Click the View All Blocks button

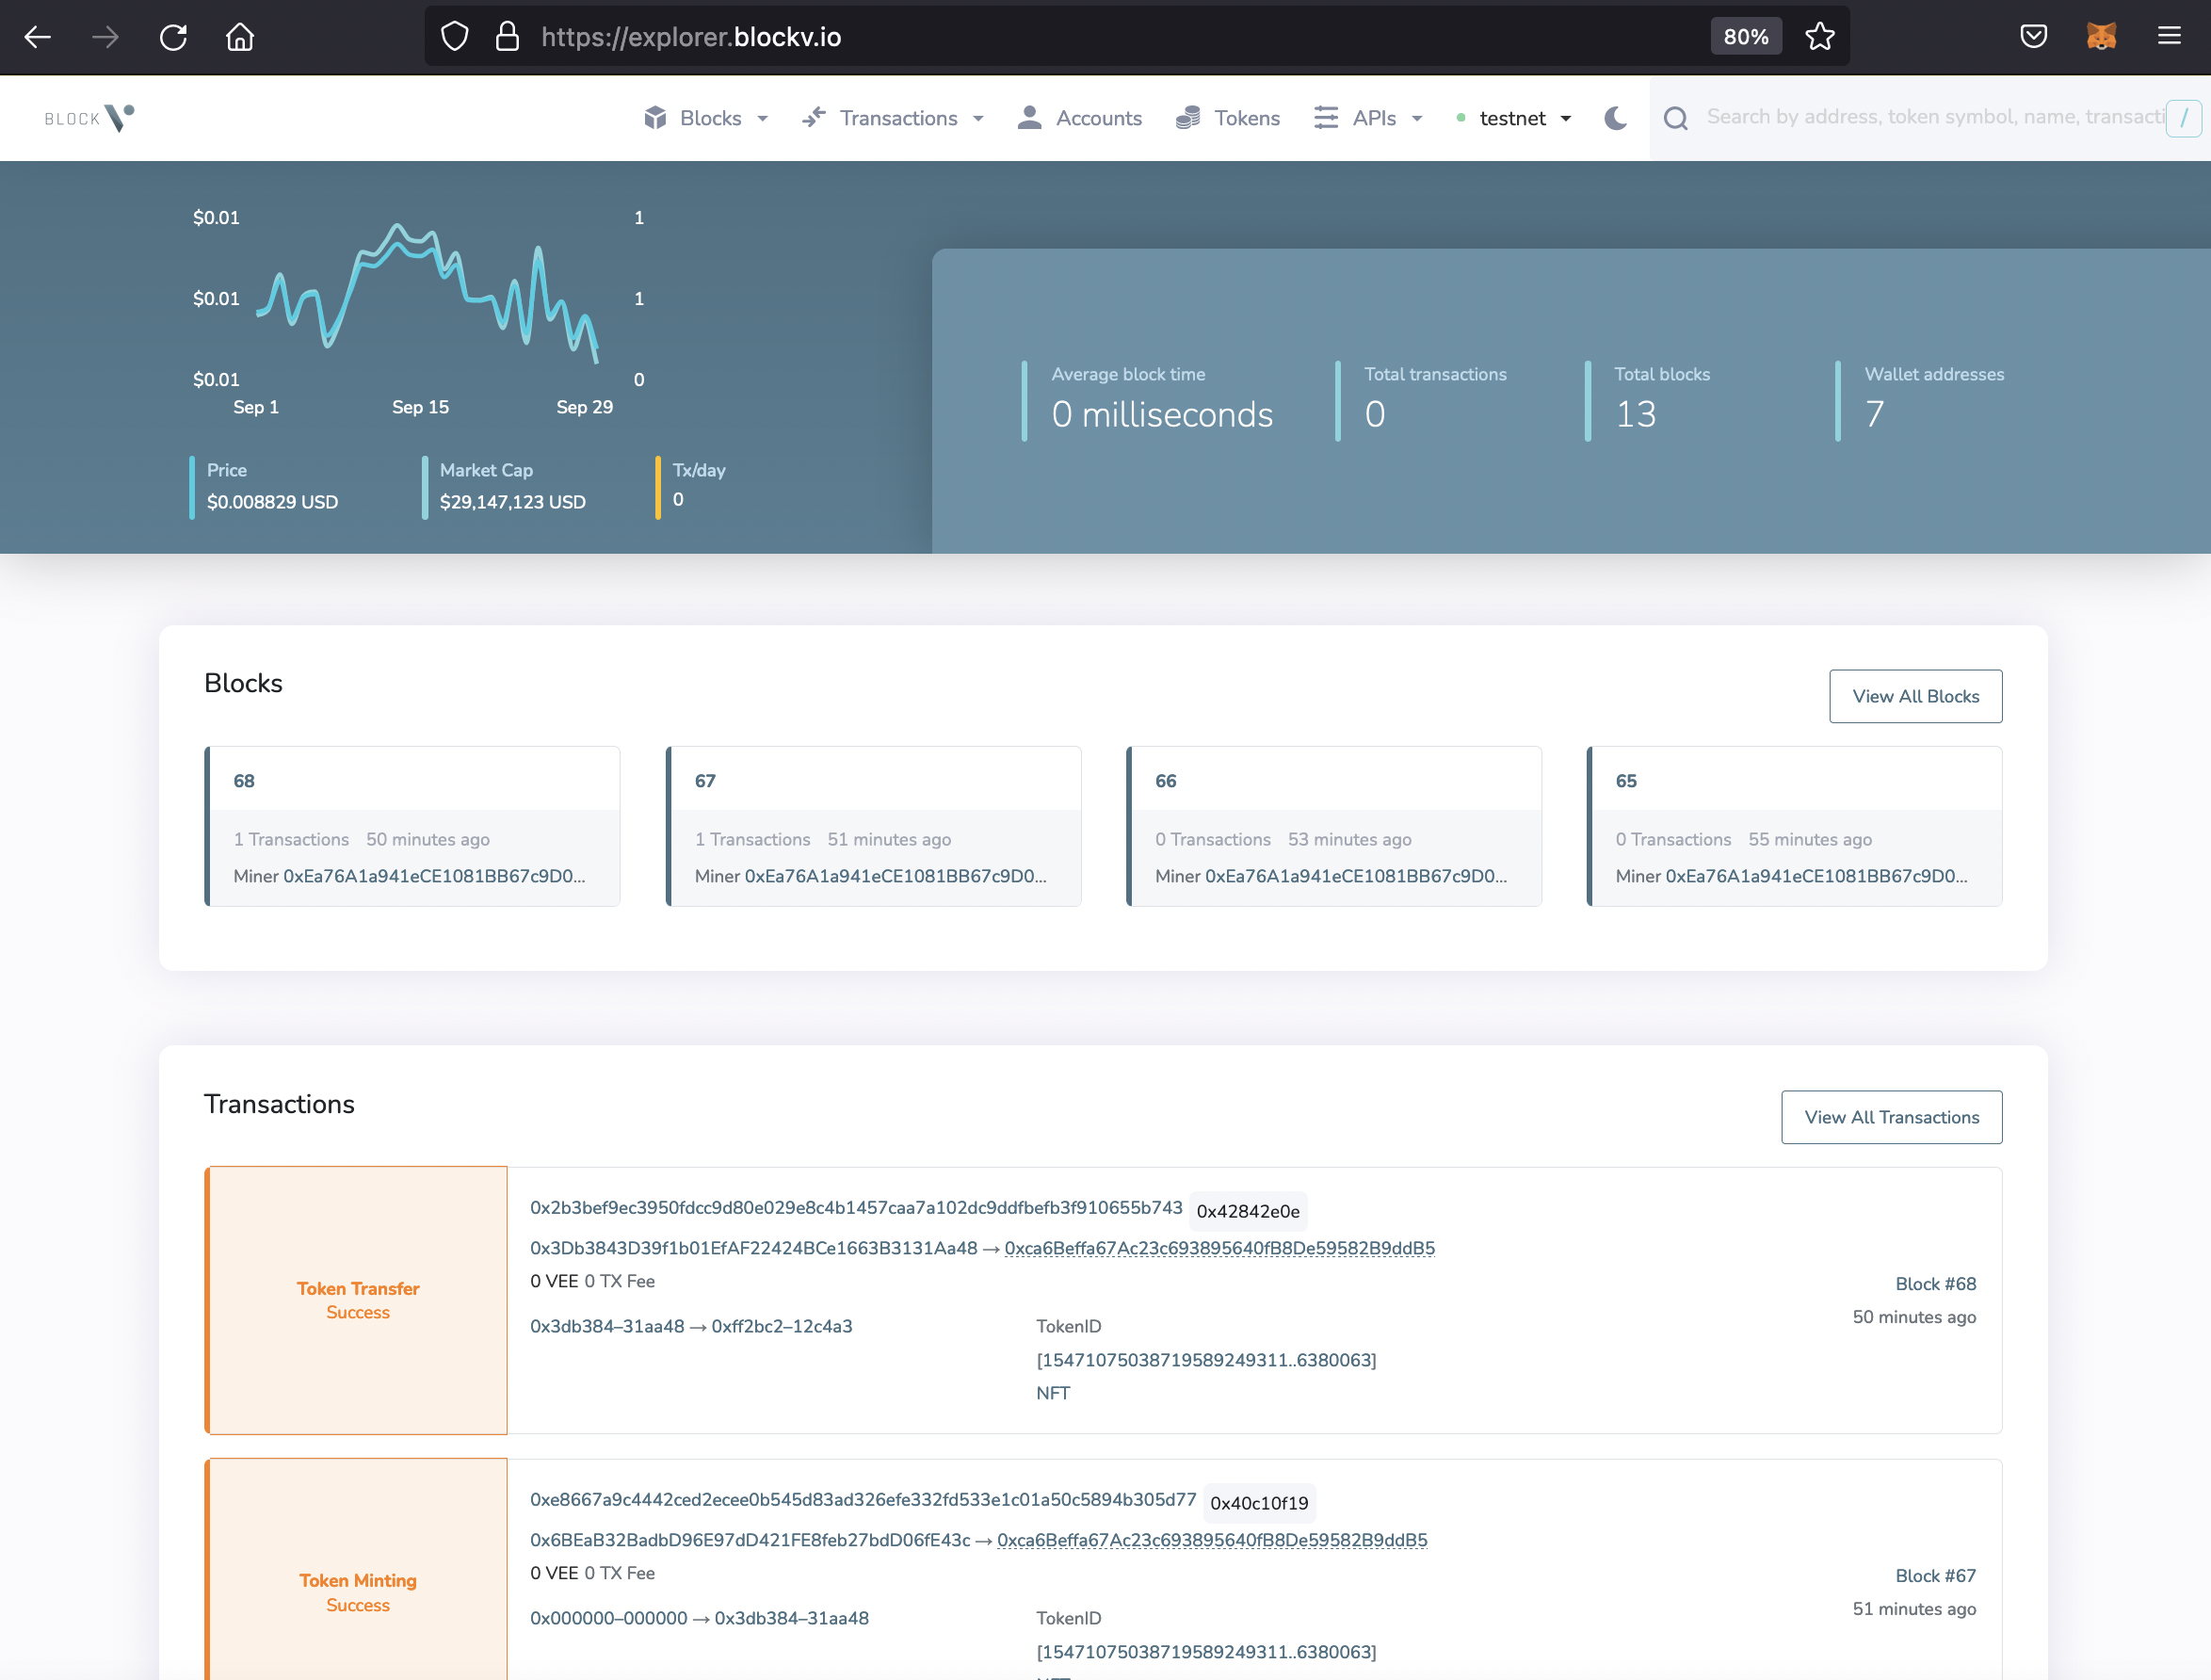click(1915, 695)
